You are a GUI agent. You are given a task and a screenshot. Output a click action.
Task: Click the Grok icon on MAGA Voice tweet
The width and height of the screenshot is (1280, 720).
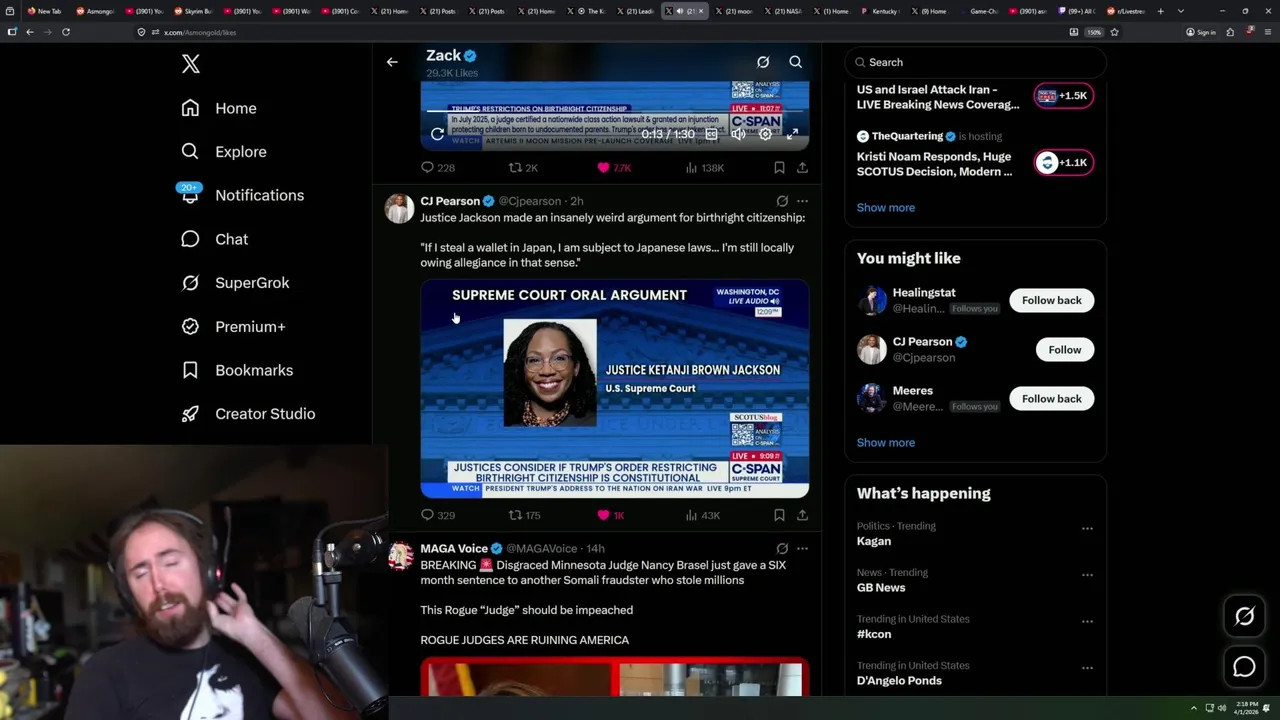point(782,548)
